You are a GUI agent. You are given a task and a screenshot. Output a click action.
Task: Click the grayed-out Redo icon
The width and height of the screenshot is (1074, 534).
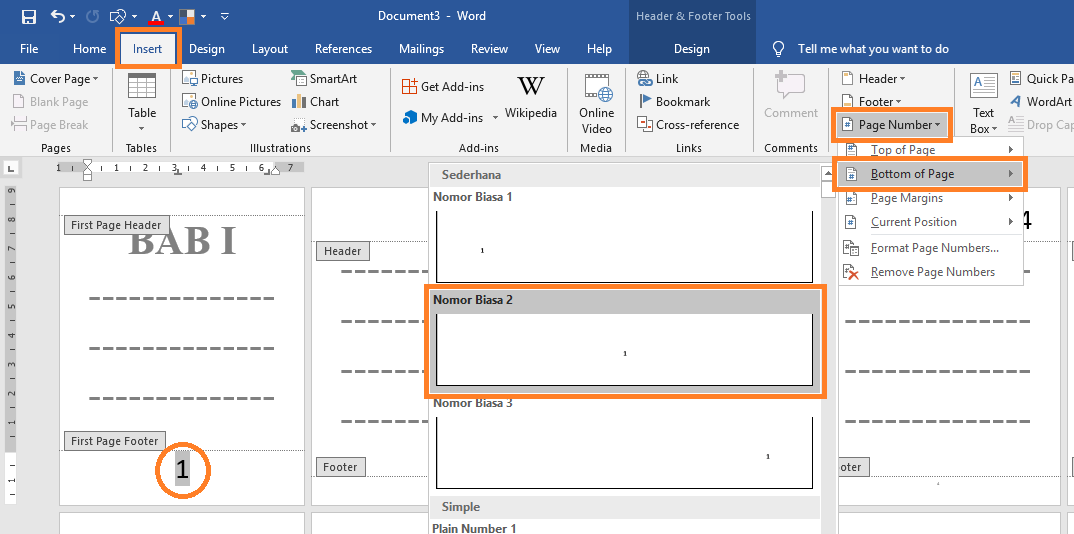92,16
